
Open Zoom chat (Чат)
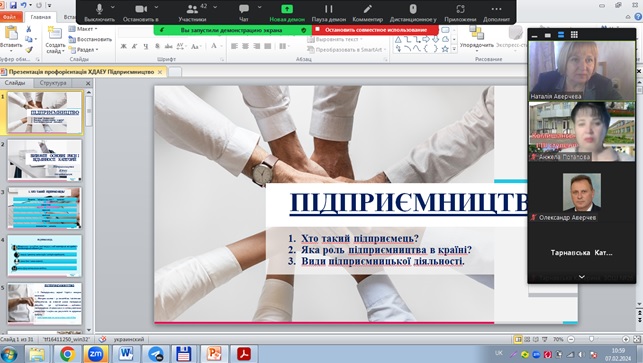(x=244, y=12)
